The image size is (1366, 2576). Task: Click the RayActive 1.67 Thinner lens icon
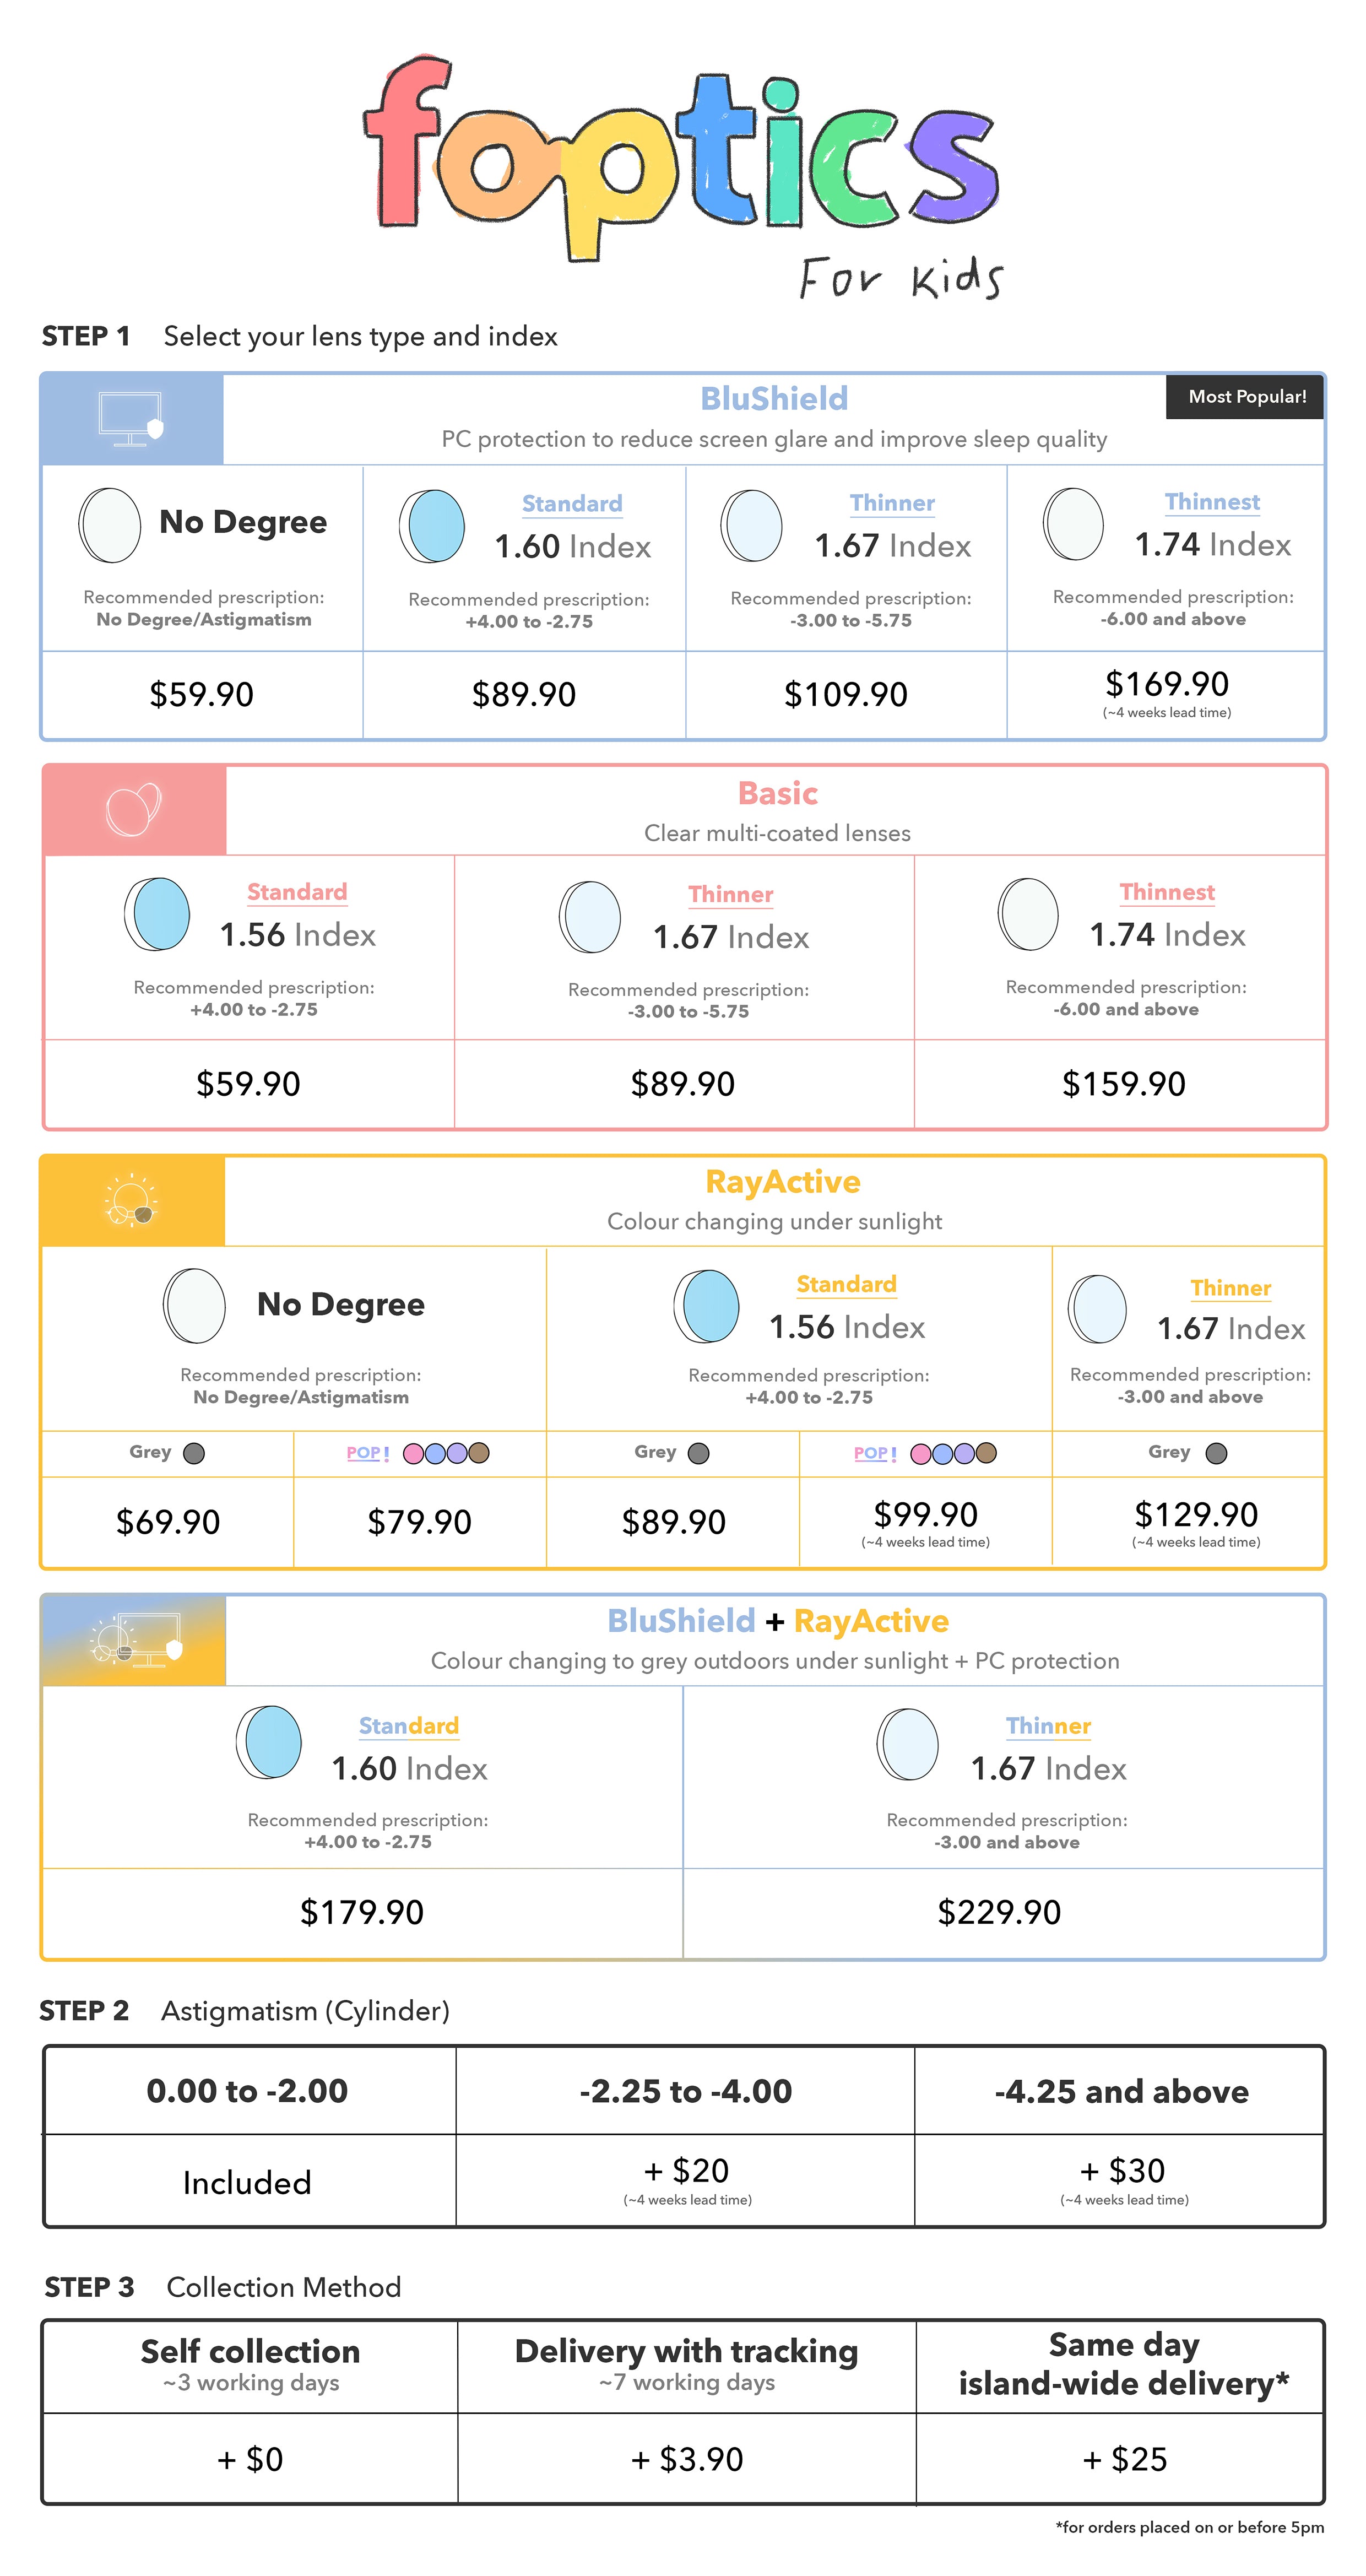coord(1097,1308)
